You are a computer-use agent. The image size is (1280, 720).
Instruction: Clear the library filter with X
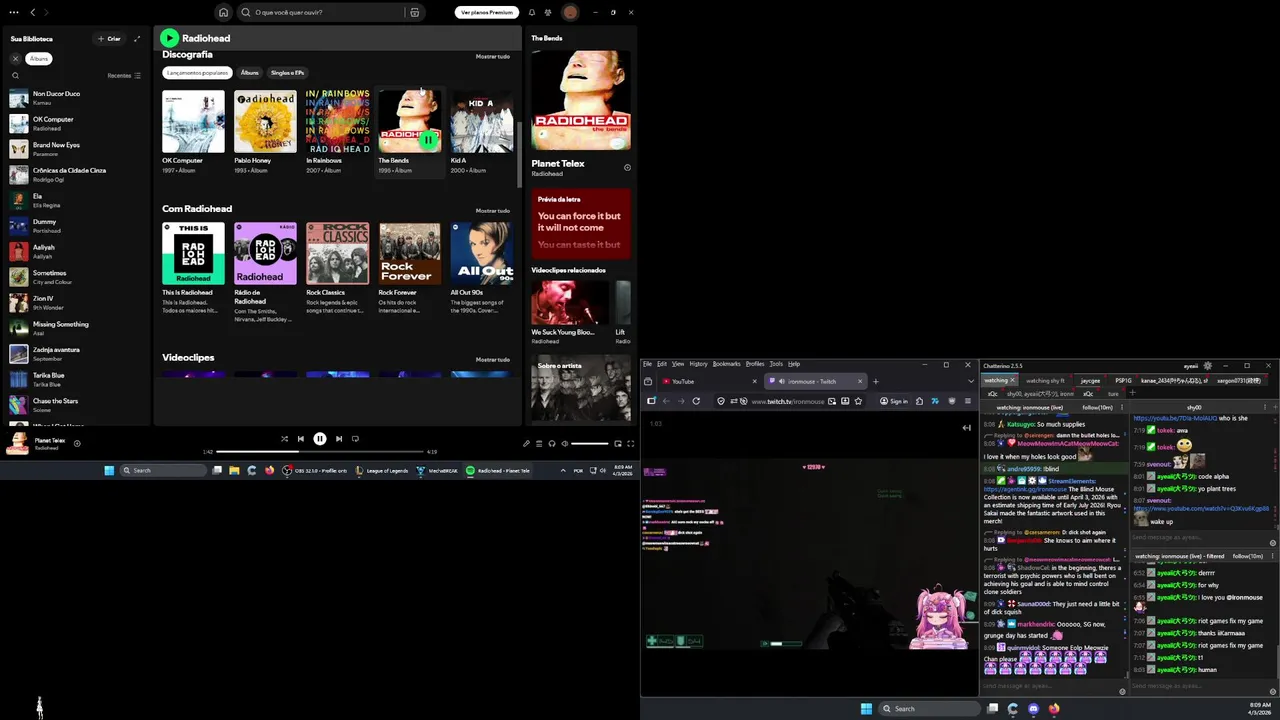pyautogui.click(x=15, y=59)
